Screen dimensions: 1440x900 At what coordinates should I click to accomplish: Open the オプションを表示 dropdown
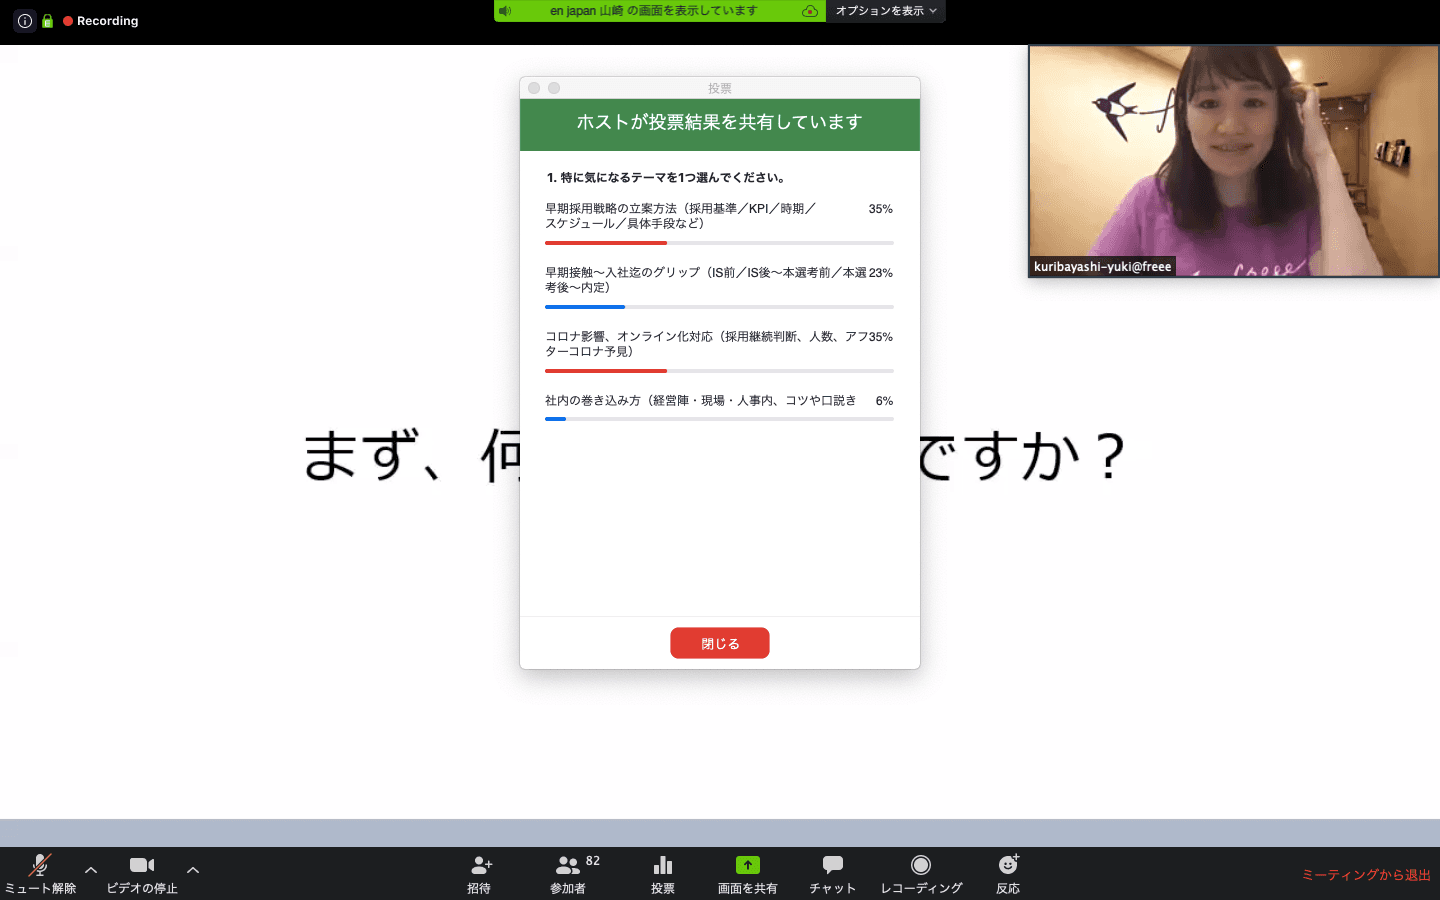coord(885,11)
